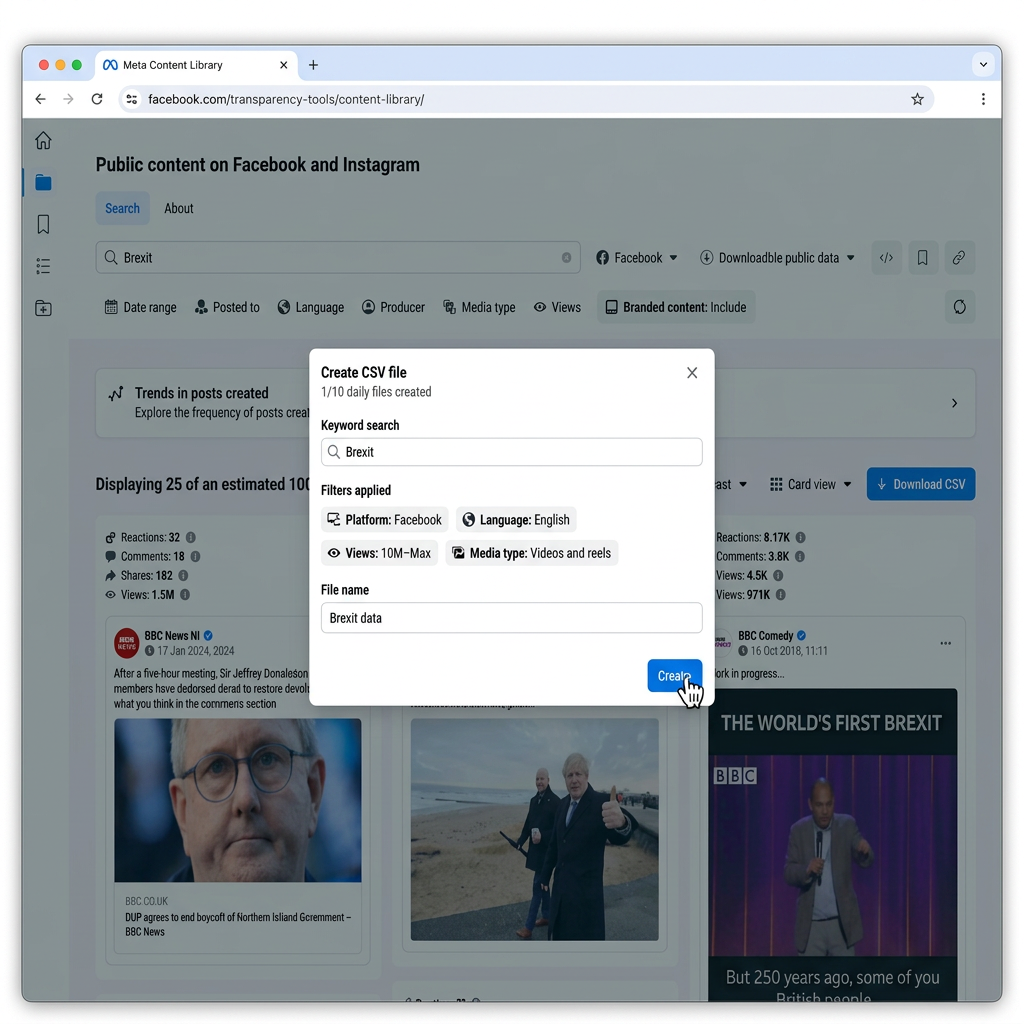
Task: Click the add-folder icon in sidebar
Action: [x=43, y=308]
